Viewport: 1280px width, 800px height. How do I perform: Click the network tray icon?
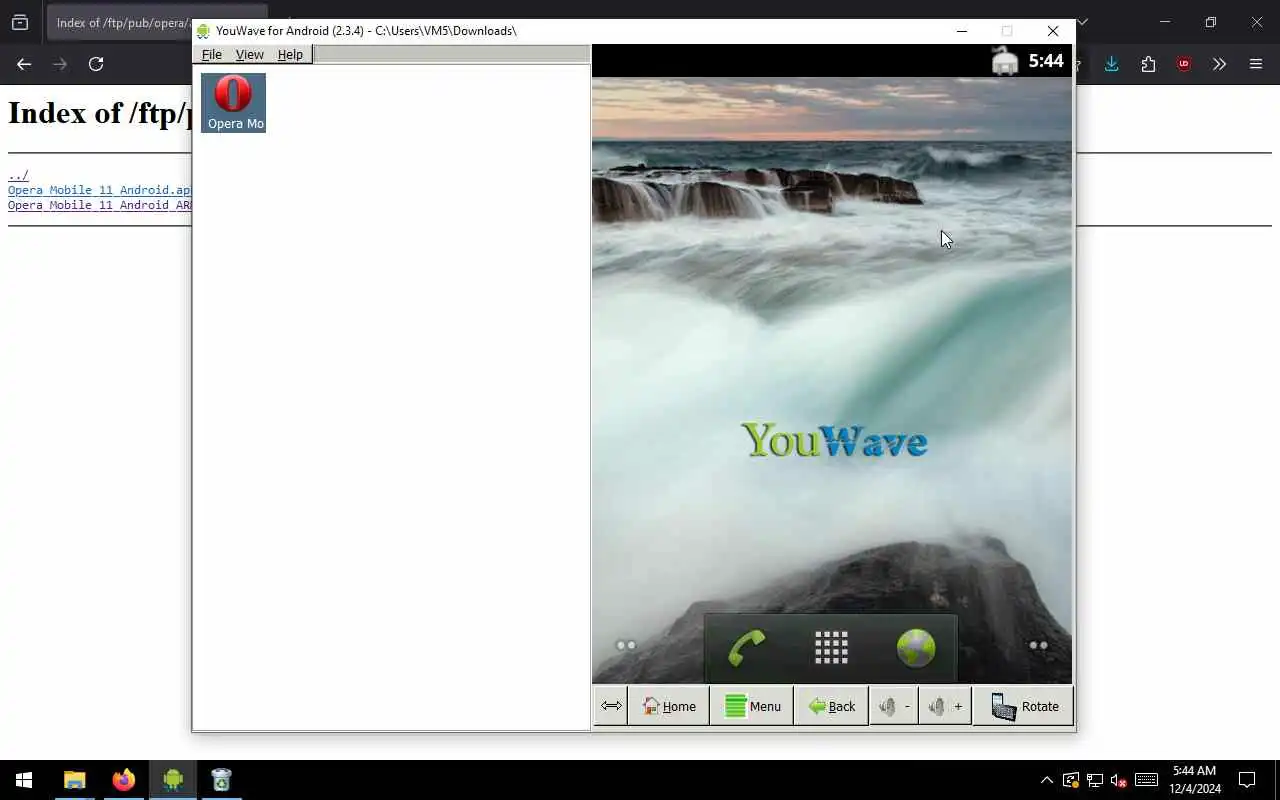pyautogui.click(x=1095, y=780)
